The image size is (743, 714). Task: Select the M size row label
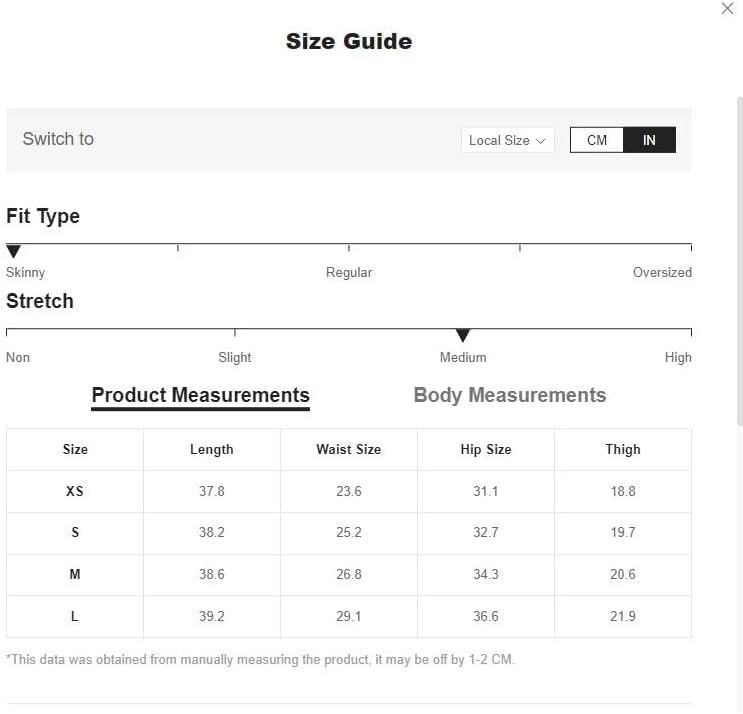[x=75, y=575]
